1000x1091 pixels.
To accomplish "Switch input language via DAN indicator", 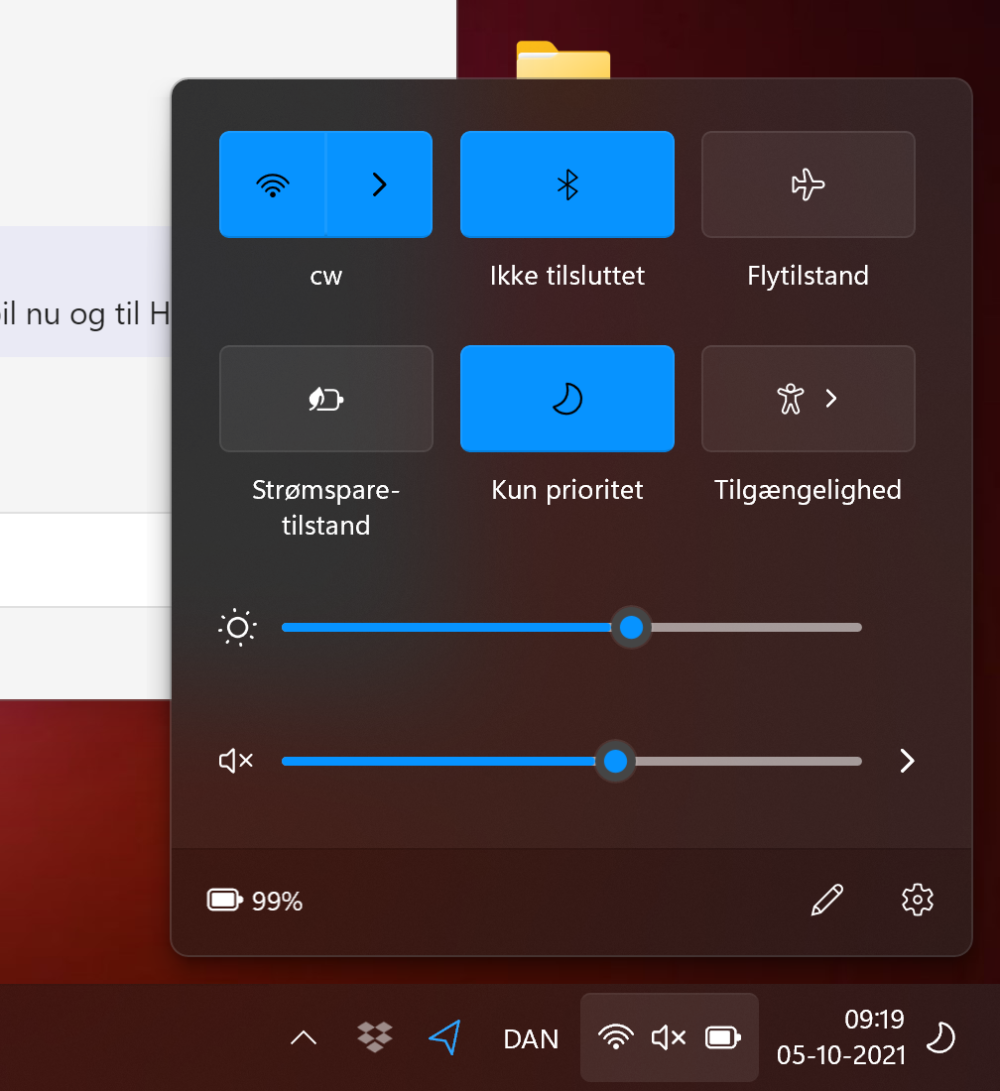I will 531,1039.
